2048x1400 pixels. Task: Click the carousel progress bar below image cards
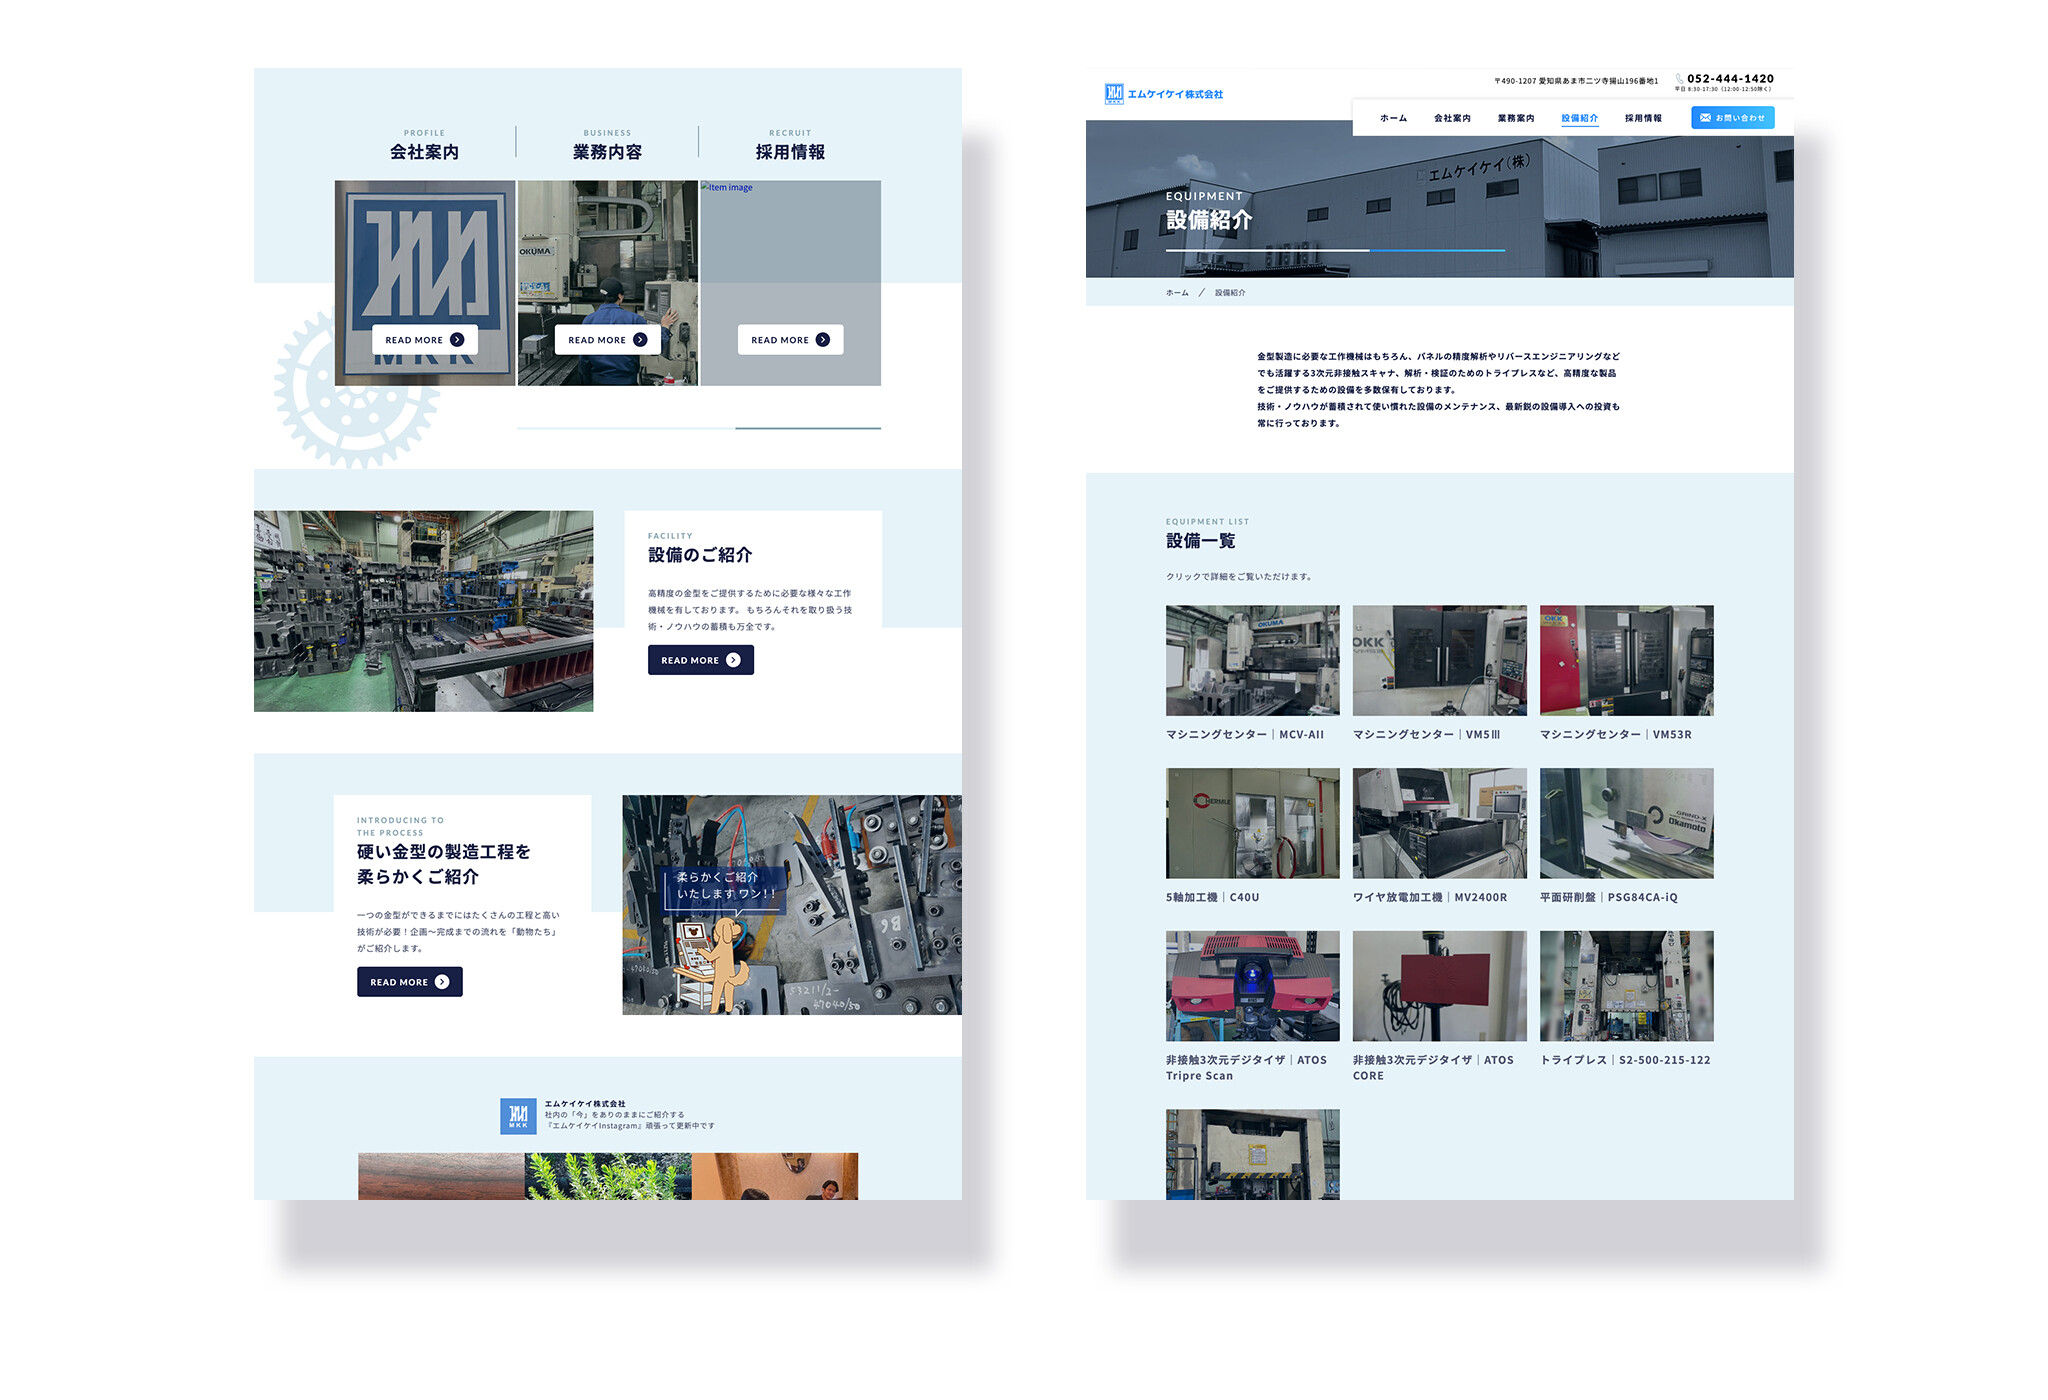click(x=698, y=428)
